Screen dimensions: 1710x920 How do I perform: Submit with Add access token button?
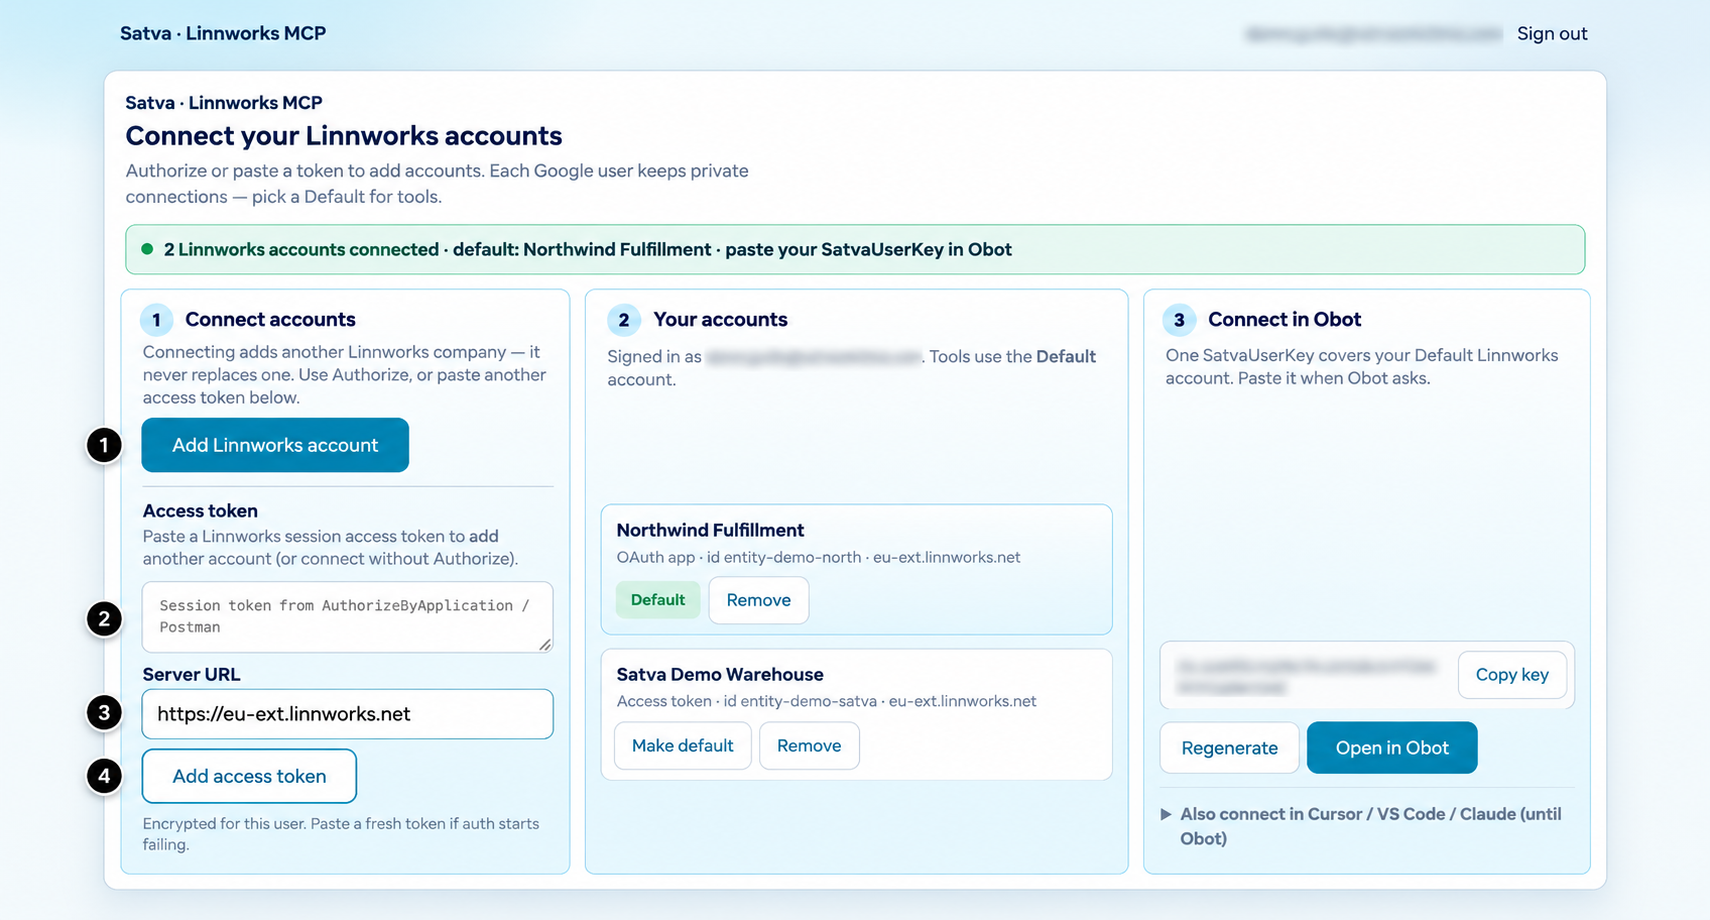[249, 776]
